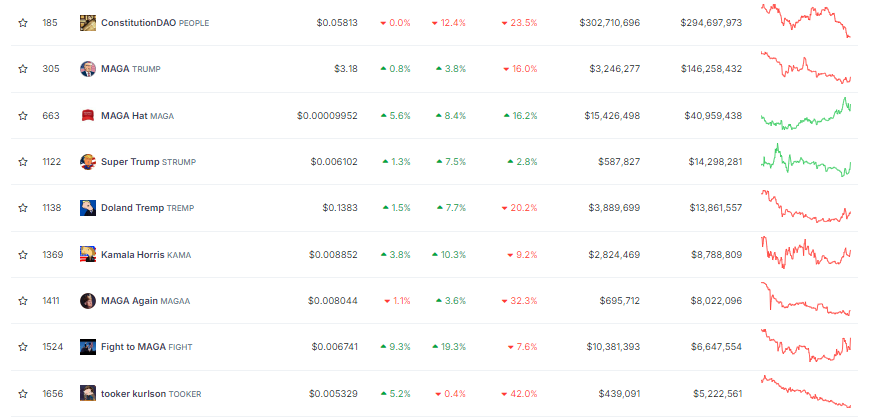The width and height of the screenshot is (890, 417).
Task: Open the Doland Tremp TREMP link
Action: pyautogui.click(x=148, y=208)
